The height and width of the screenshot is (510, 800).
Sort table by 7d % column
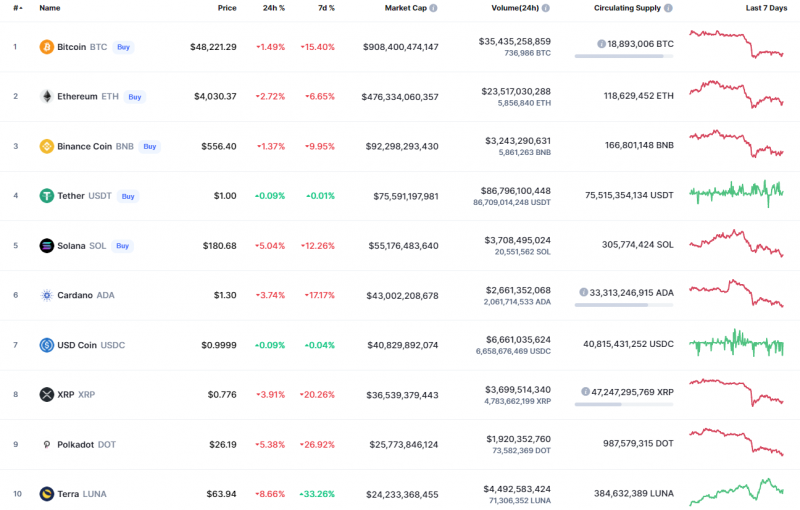click(326, 8)
